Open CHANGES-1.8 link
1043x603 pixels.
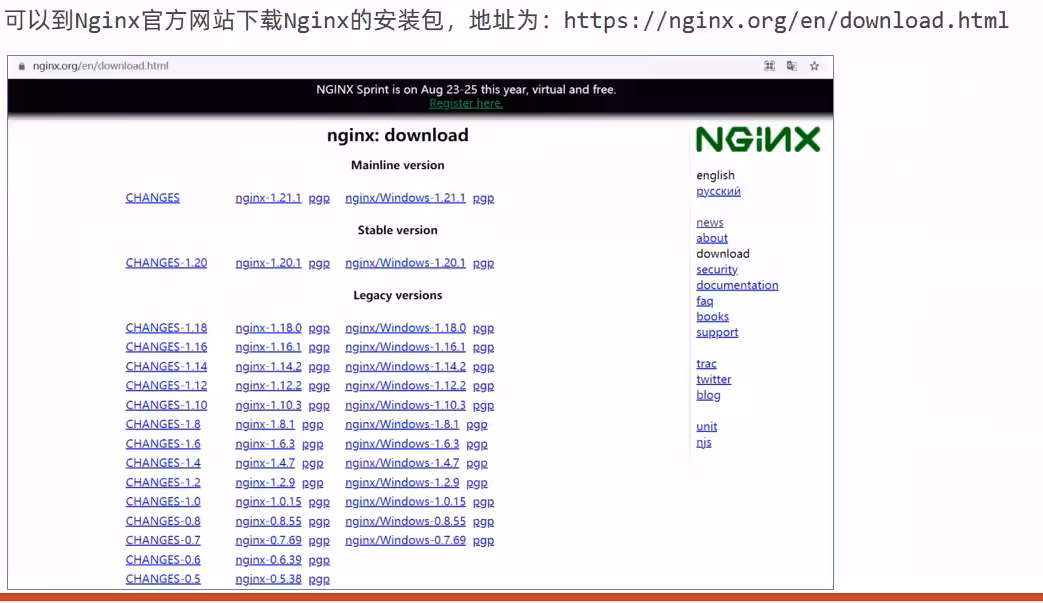click(x=163, y=424)
